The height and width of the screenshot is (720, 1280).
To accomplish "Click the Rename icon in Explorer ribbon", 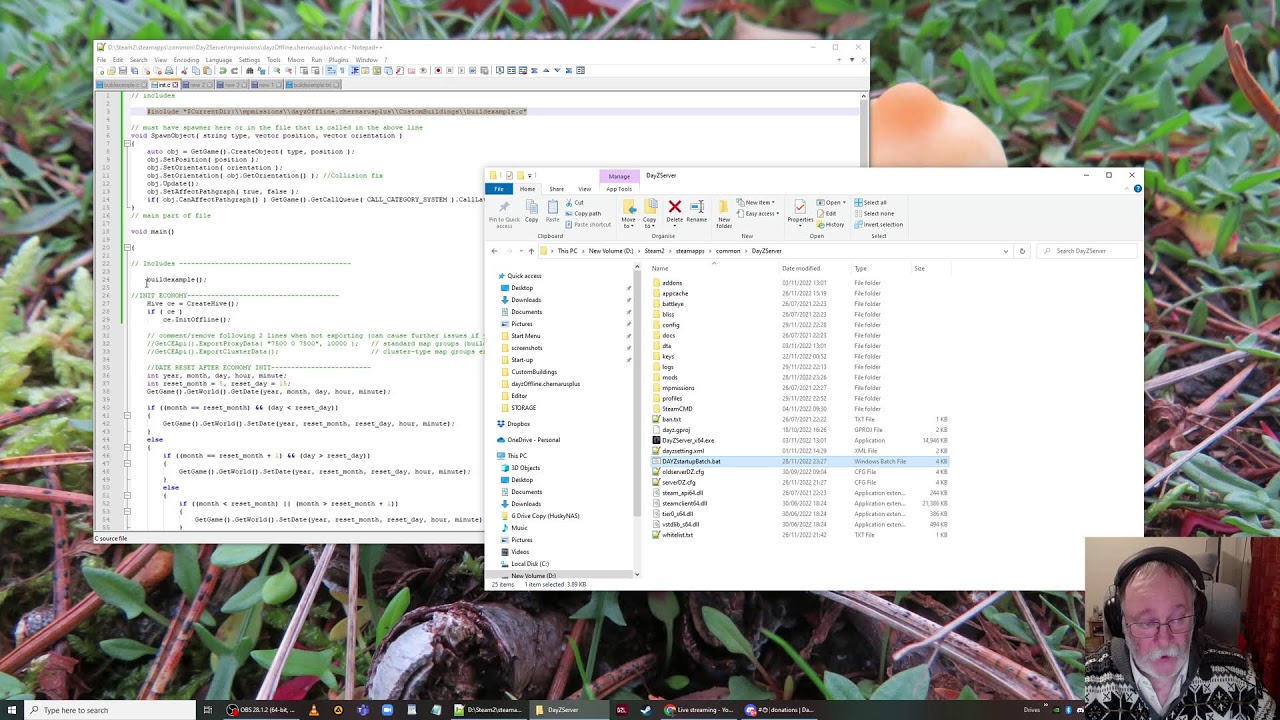I will (697, 207).
